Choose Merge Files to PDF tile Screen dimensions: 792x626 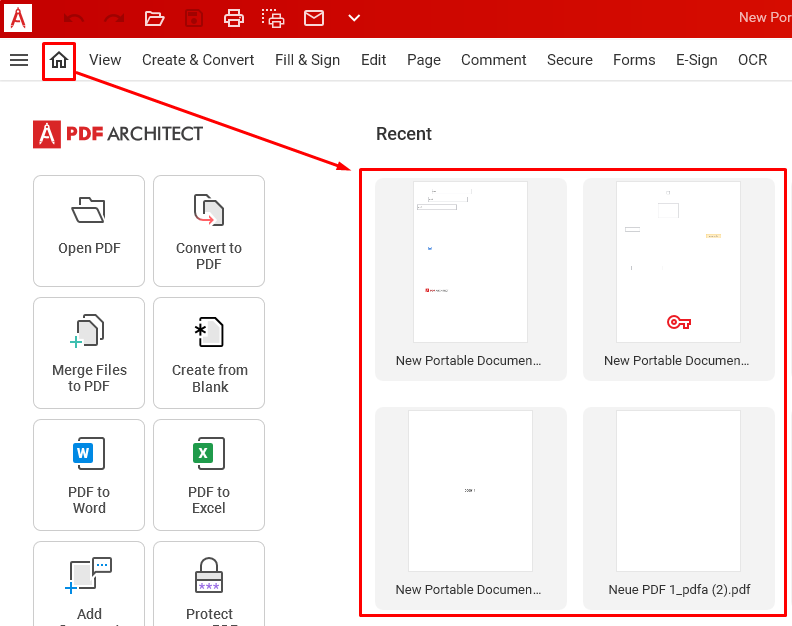click(89, 353)
